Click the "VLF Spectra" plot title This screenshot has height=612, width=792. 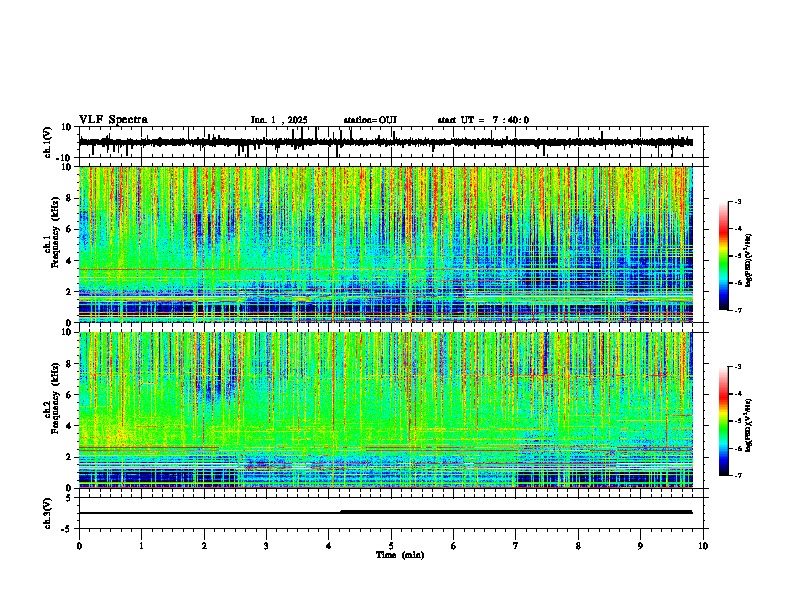click(x=113, y=120)
